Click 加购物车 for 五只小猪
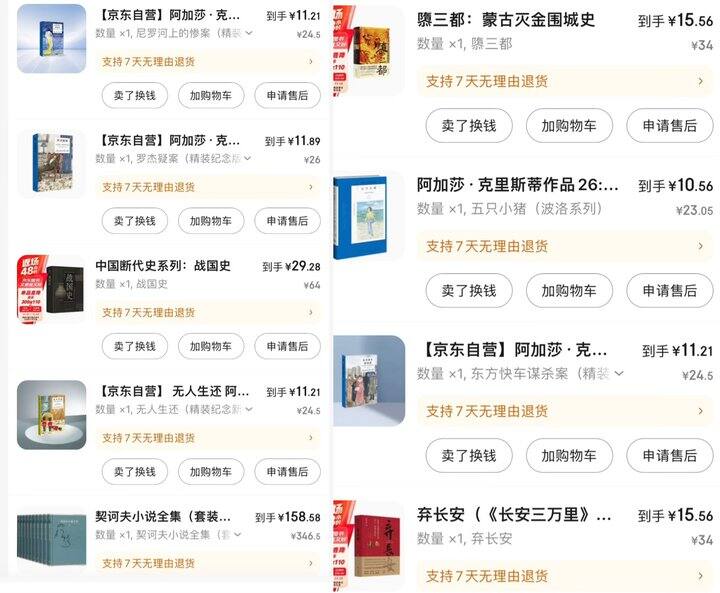Image resolution: width=720 pixels, height=593 pixels. pos(569,290)
